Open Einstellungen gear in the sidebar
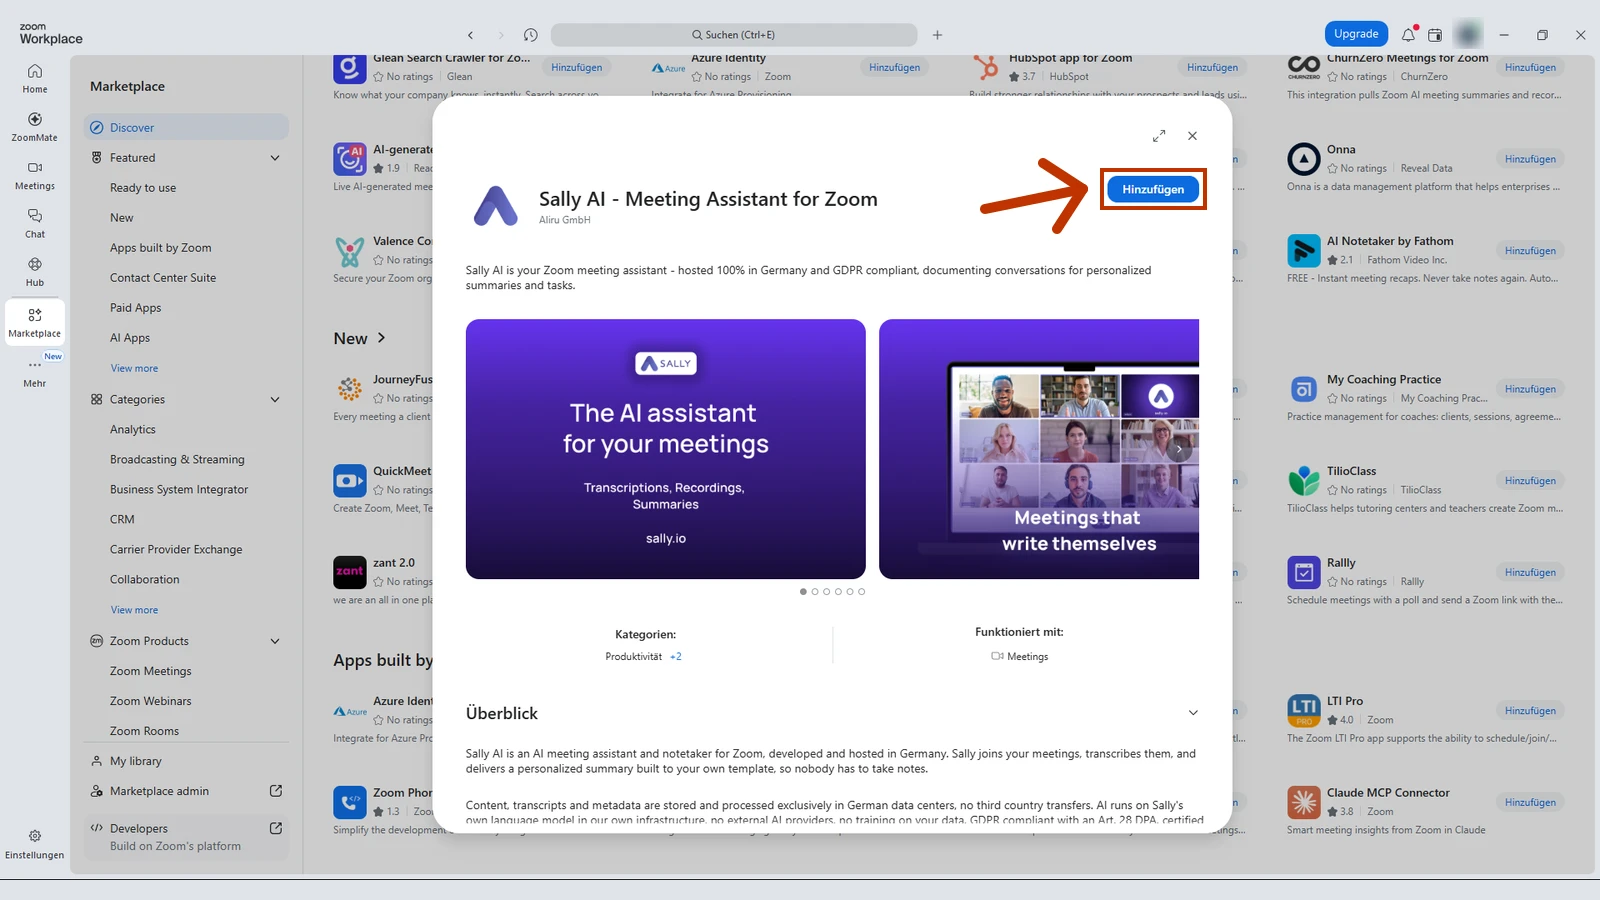The width and height of the screenshot is (1600, 900). (x=35, y=844)
